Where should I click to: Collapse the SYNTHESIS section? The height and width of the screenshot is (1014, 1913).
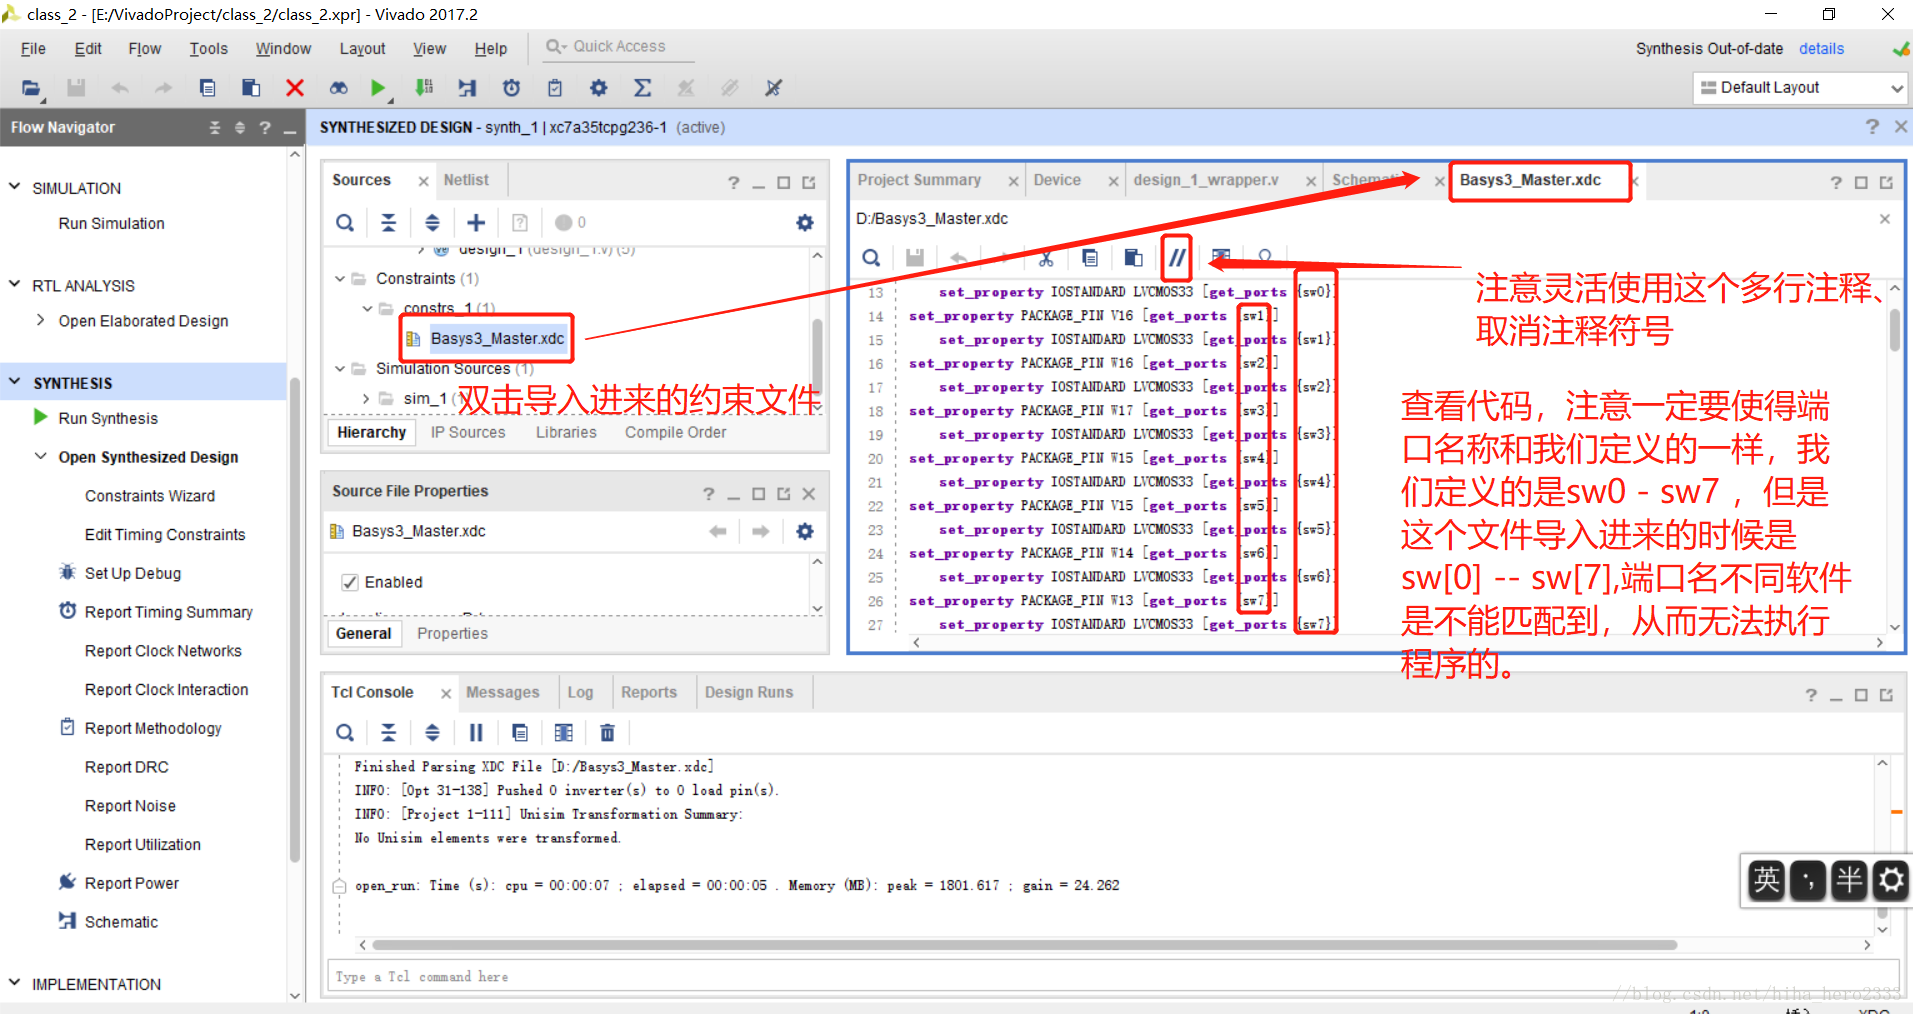point(14,382)
